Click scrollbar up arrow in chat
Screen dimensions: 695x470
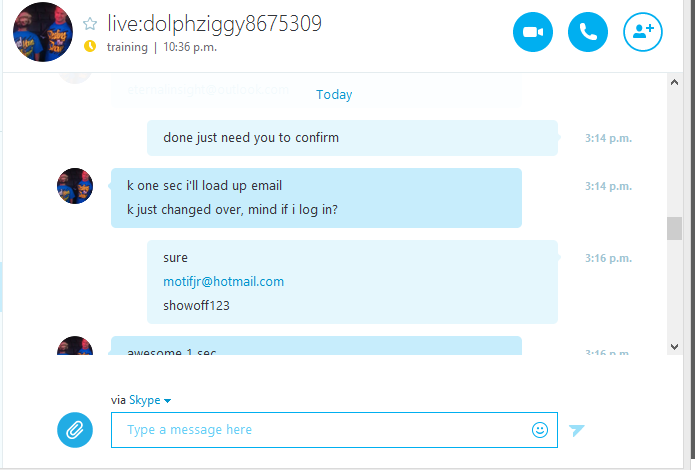coord(675,82)
